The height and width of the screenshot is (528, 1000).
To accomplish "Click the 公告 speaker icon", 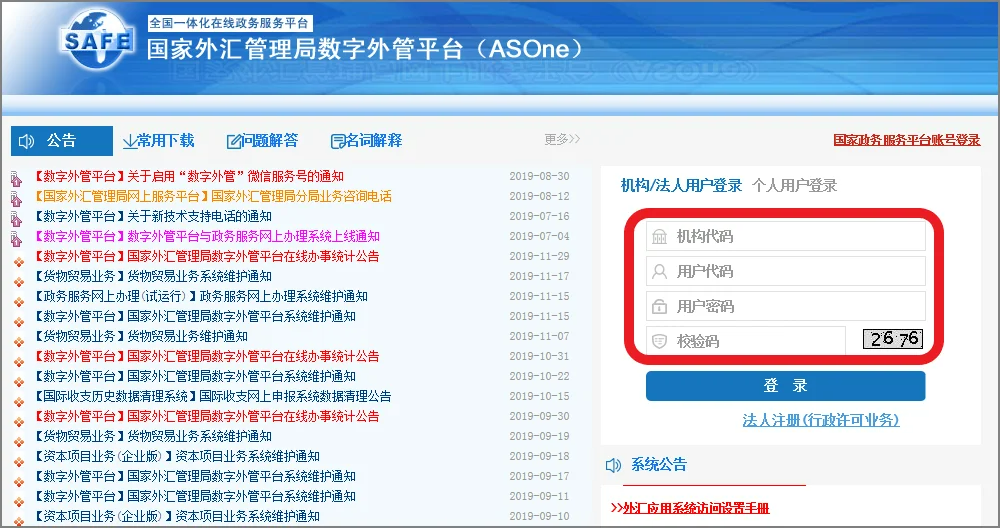I will click(x=27, y=141).
